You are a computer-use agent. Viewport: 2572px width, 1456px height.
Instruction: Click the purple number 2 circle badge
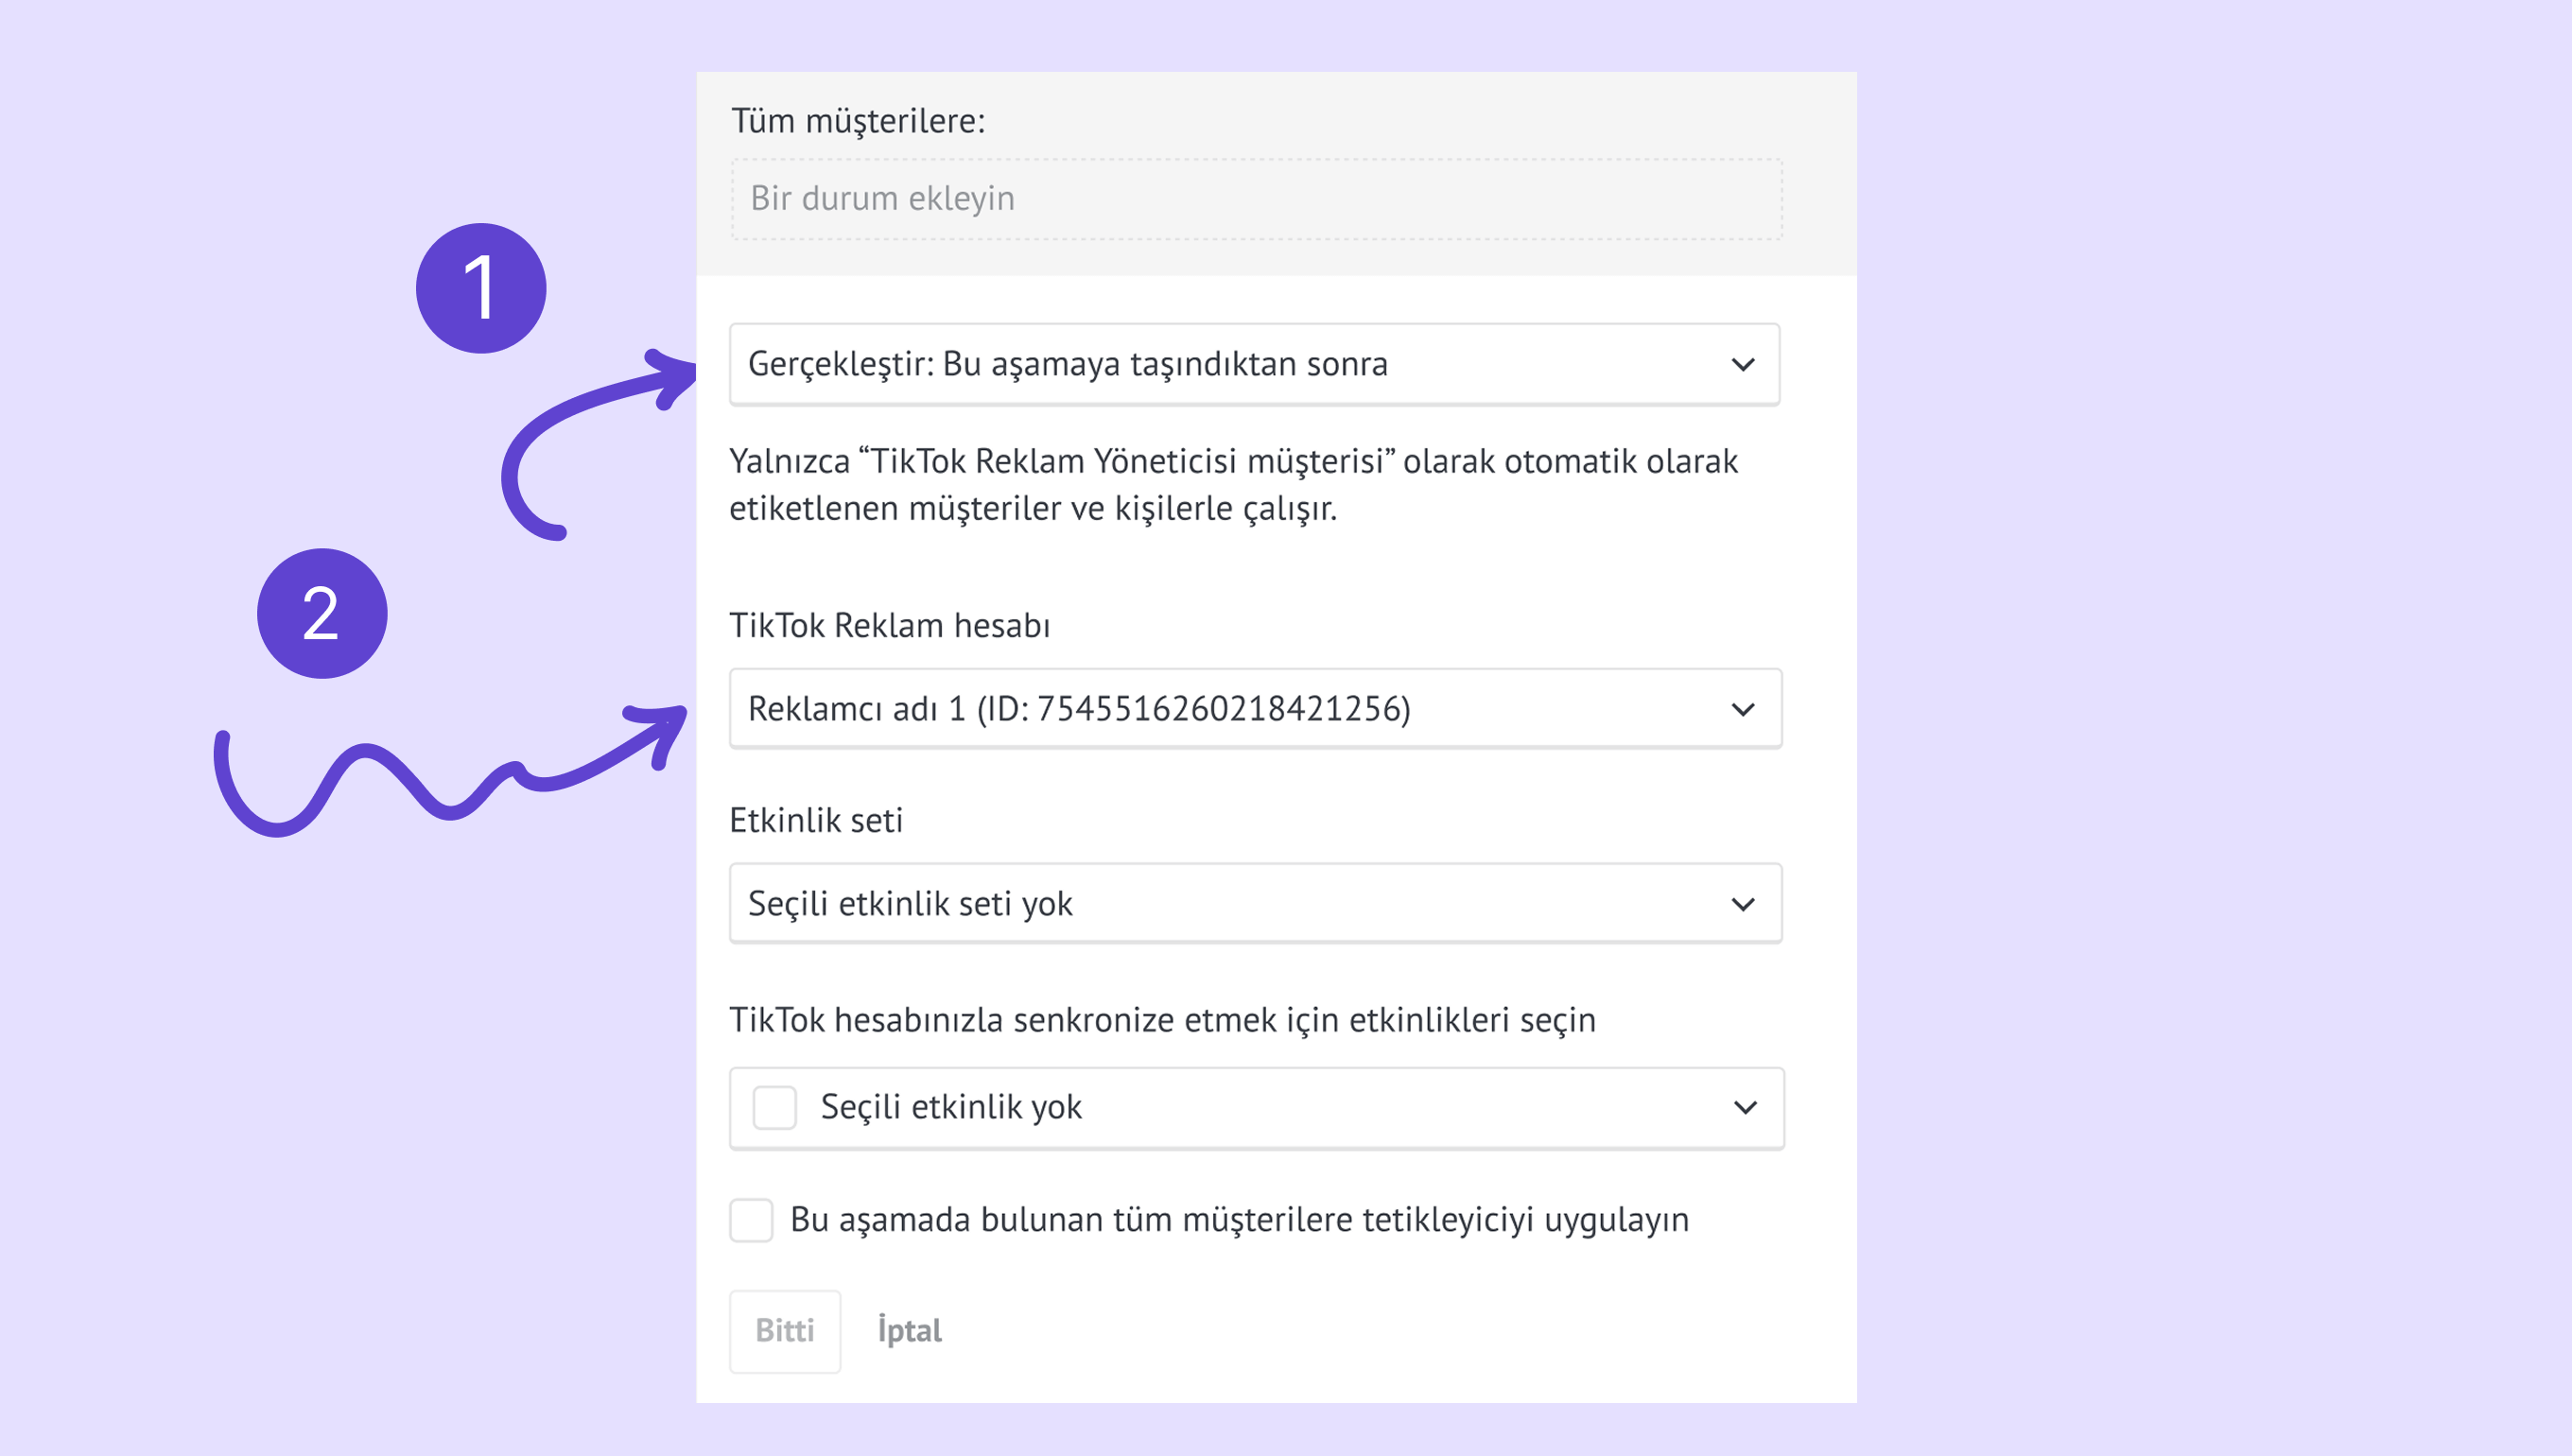tap(322, 613)
